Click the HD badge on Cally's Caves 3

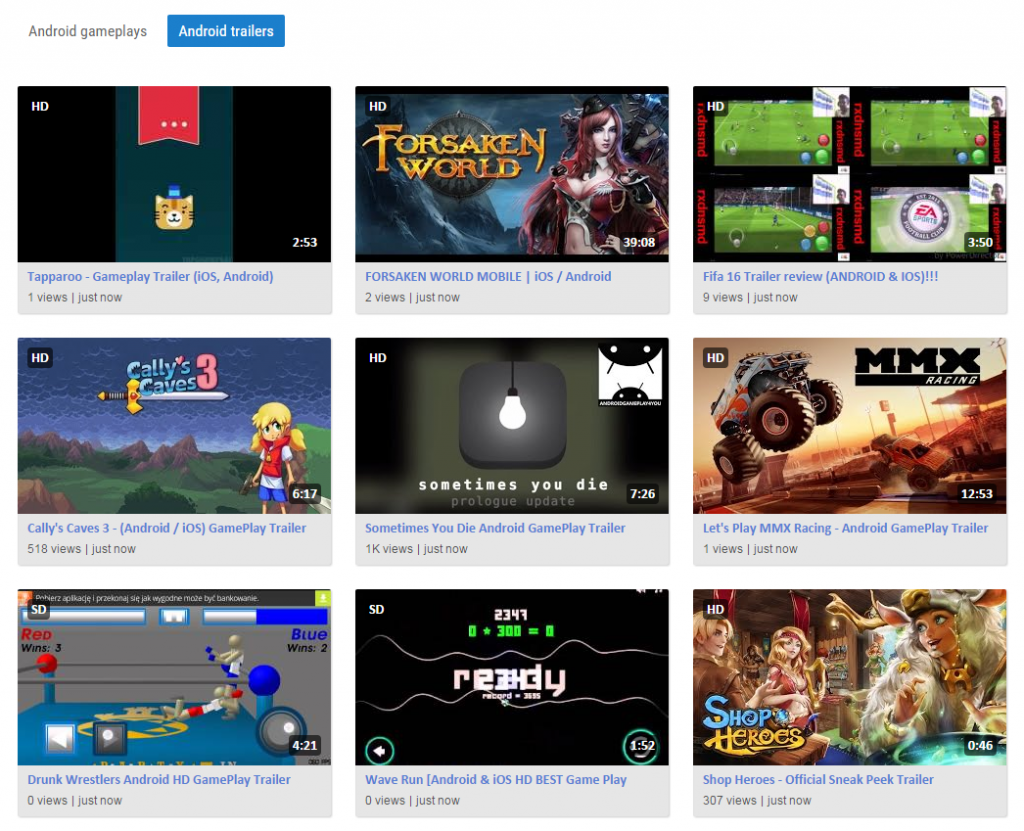(x=40, y=358)
